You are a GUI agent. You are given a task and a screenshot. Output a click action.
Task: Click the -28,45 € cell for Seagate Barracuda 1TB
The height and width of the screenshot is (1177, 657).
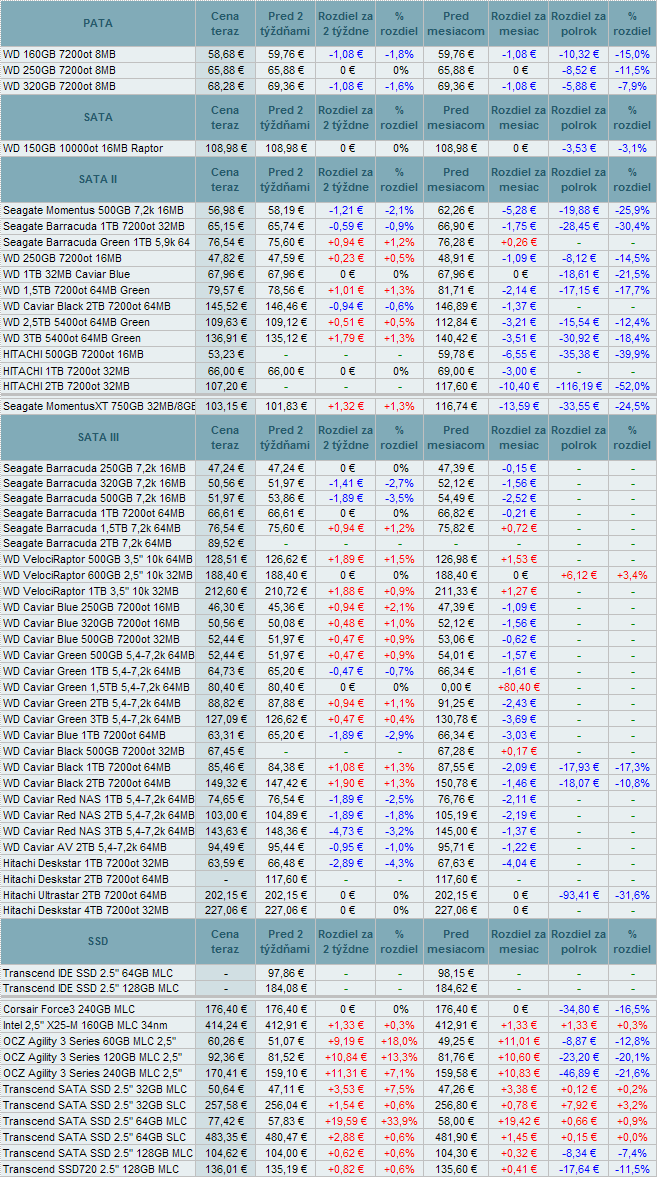(577, 227)
